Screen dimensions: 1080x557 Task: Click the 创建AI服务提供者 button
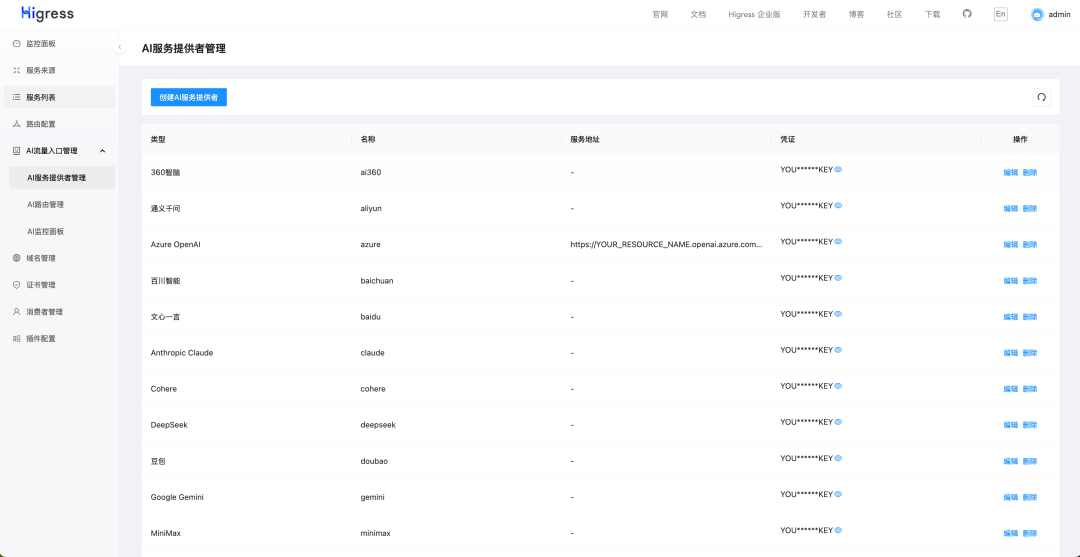click(x=189, y=97)
